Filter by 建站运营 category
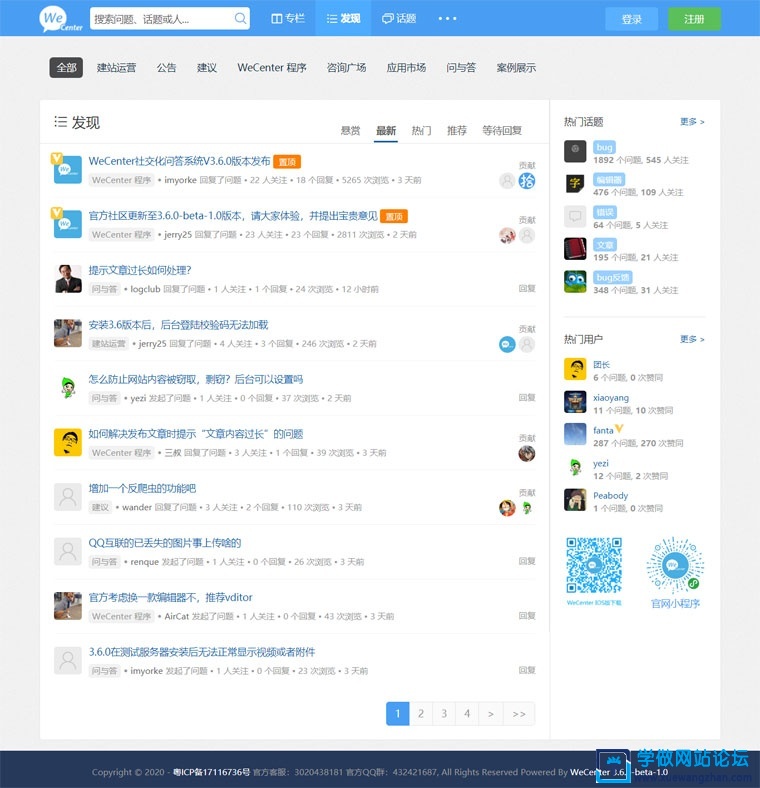This screenshot has width=760, height=788. pos(116,68)
